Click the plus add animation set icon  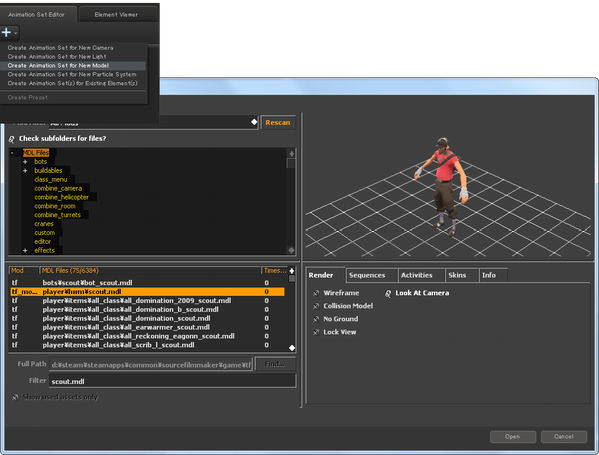coord(6,32)
